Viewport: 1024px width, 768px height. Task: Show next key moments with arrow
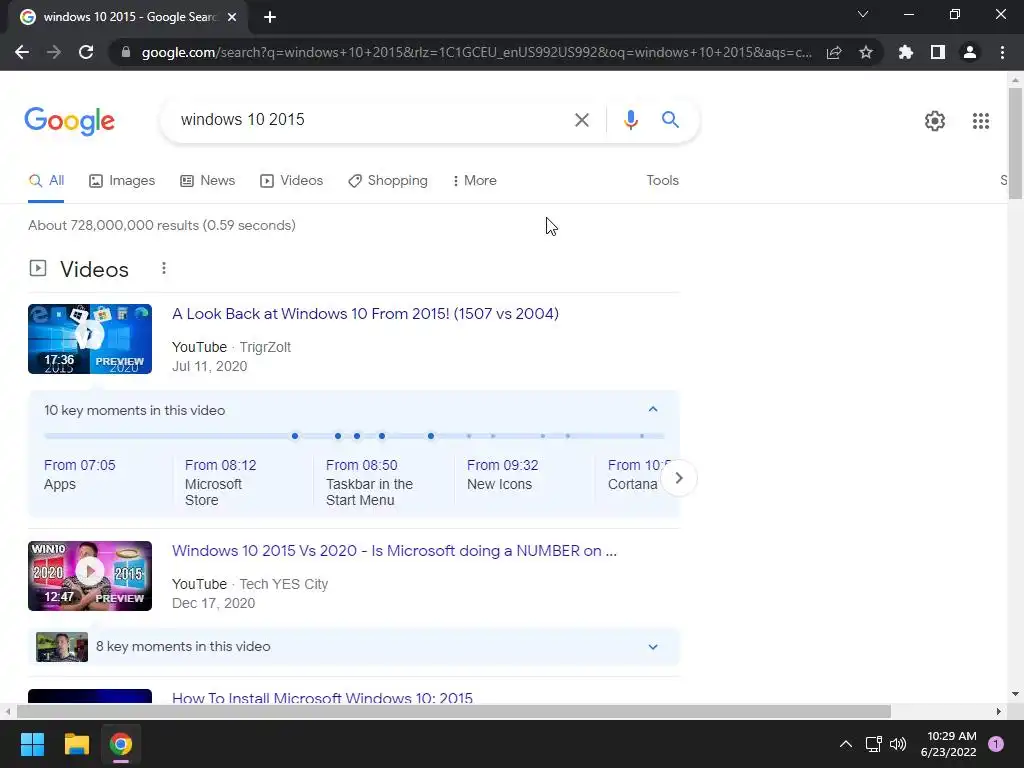point(679,478)
